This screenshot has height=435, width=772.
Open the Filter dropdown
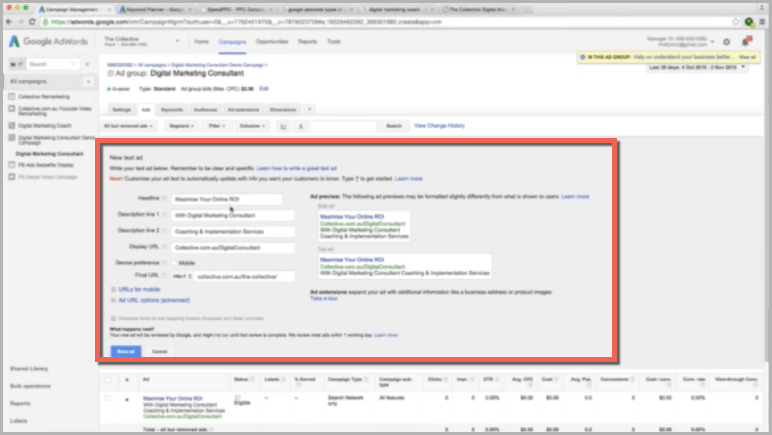[x=217, y=126]
